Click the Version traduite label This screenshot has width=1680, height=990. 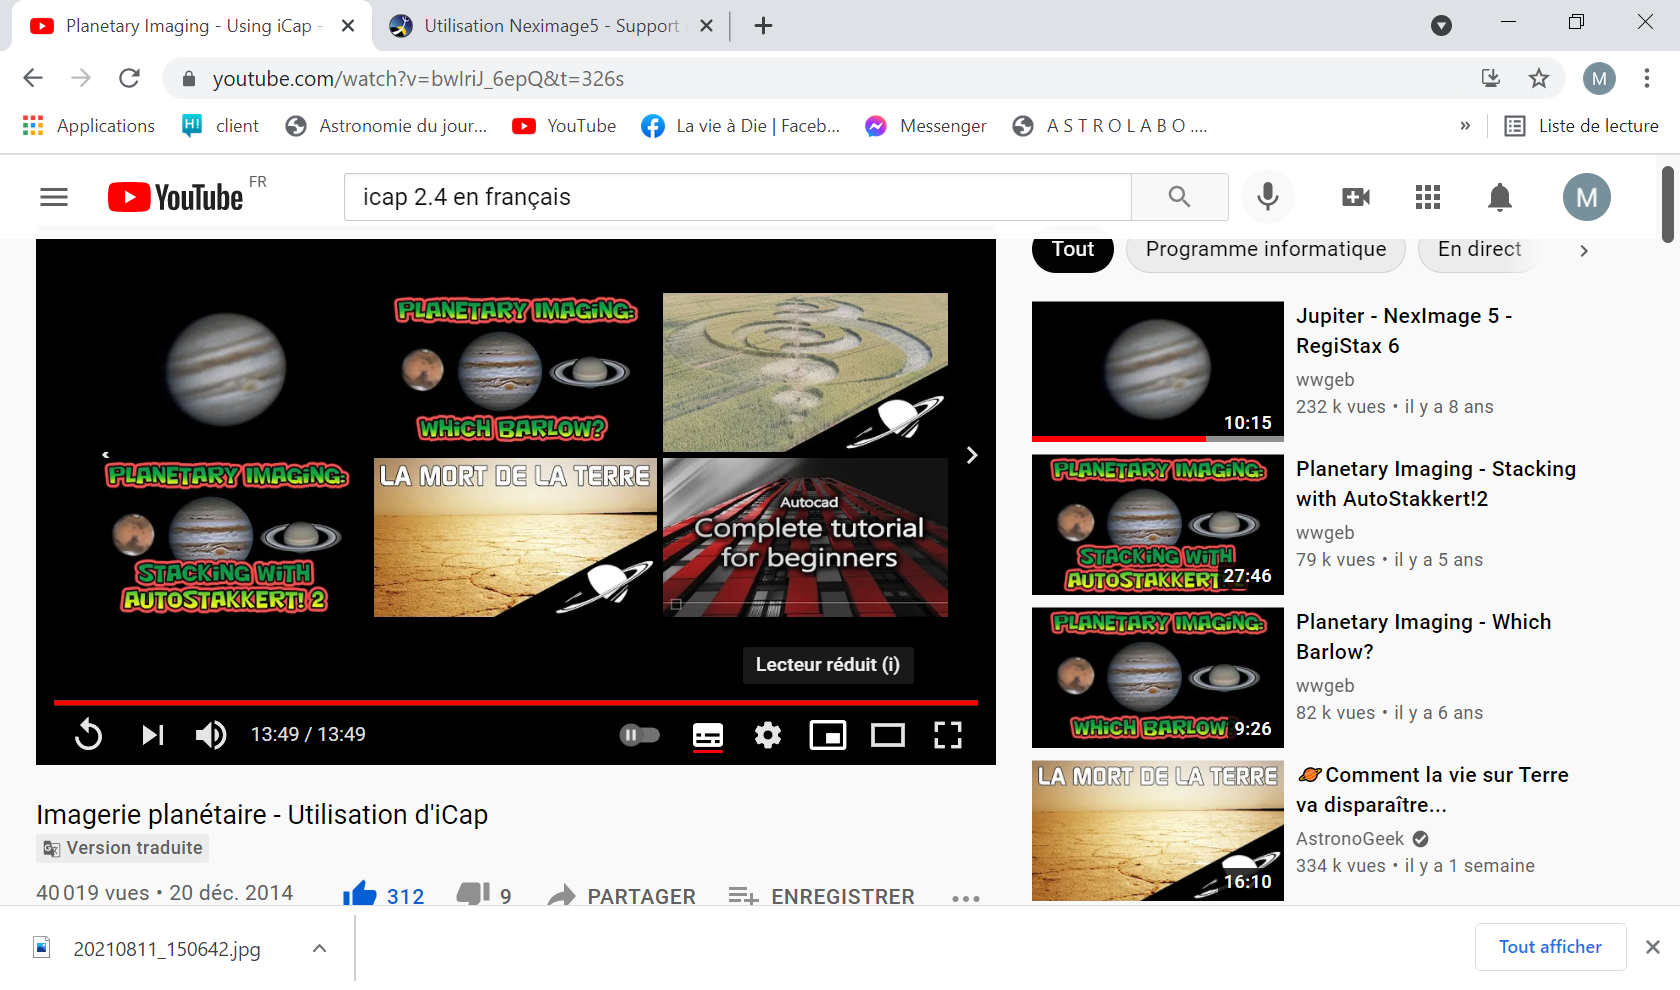click(123, 848)
